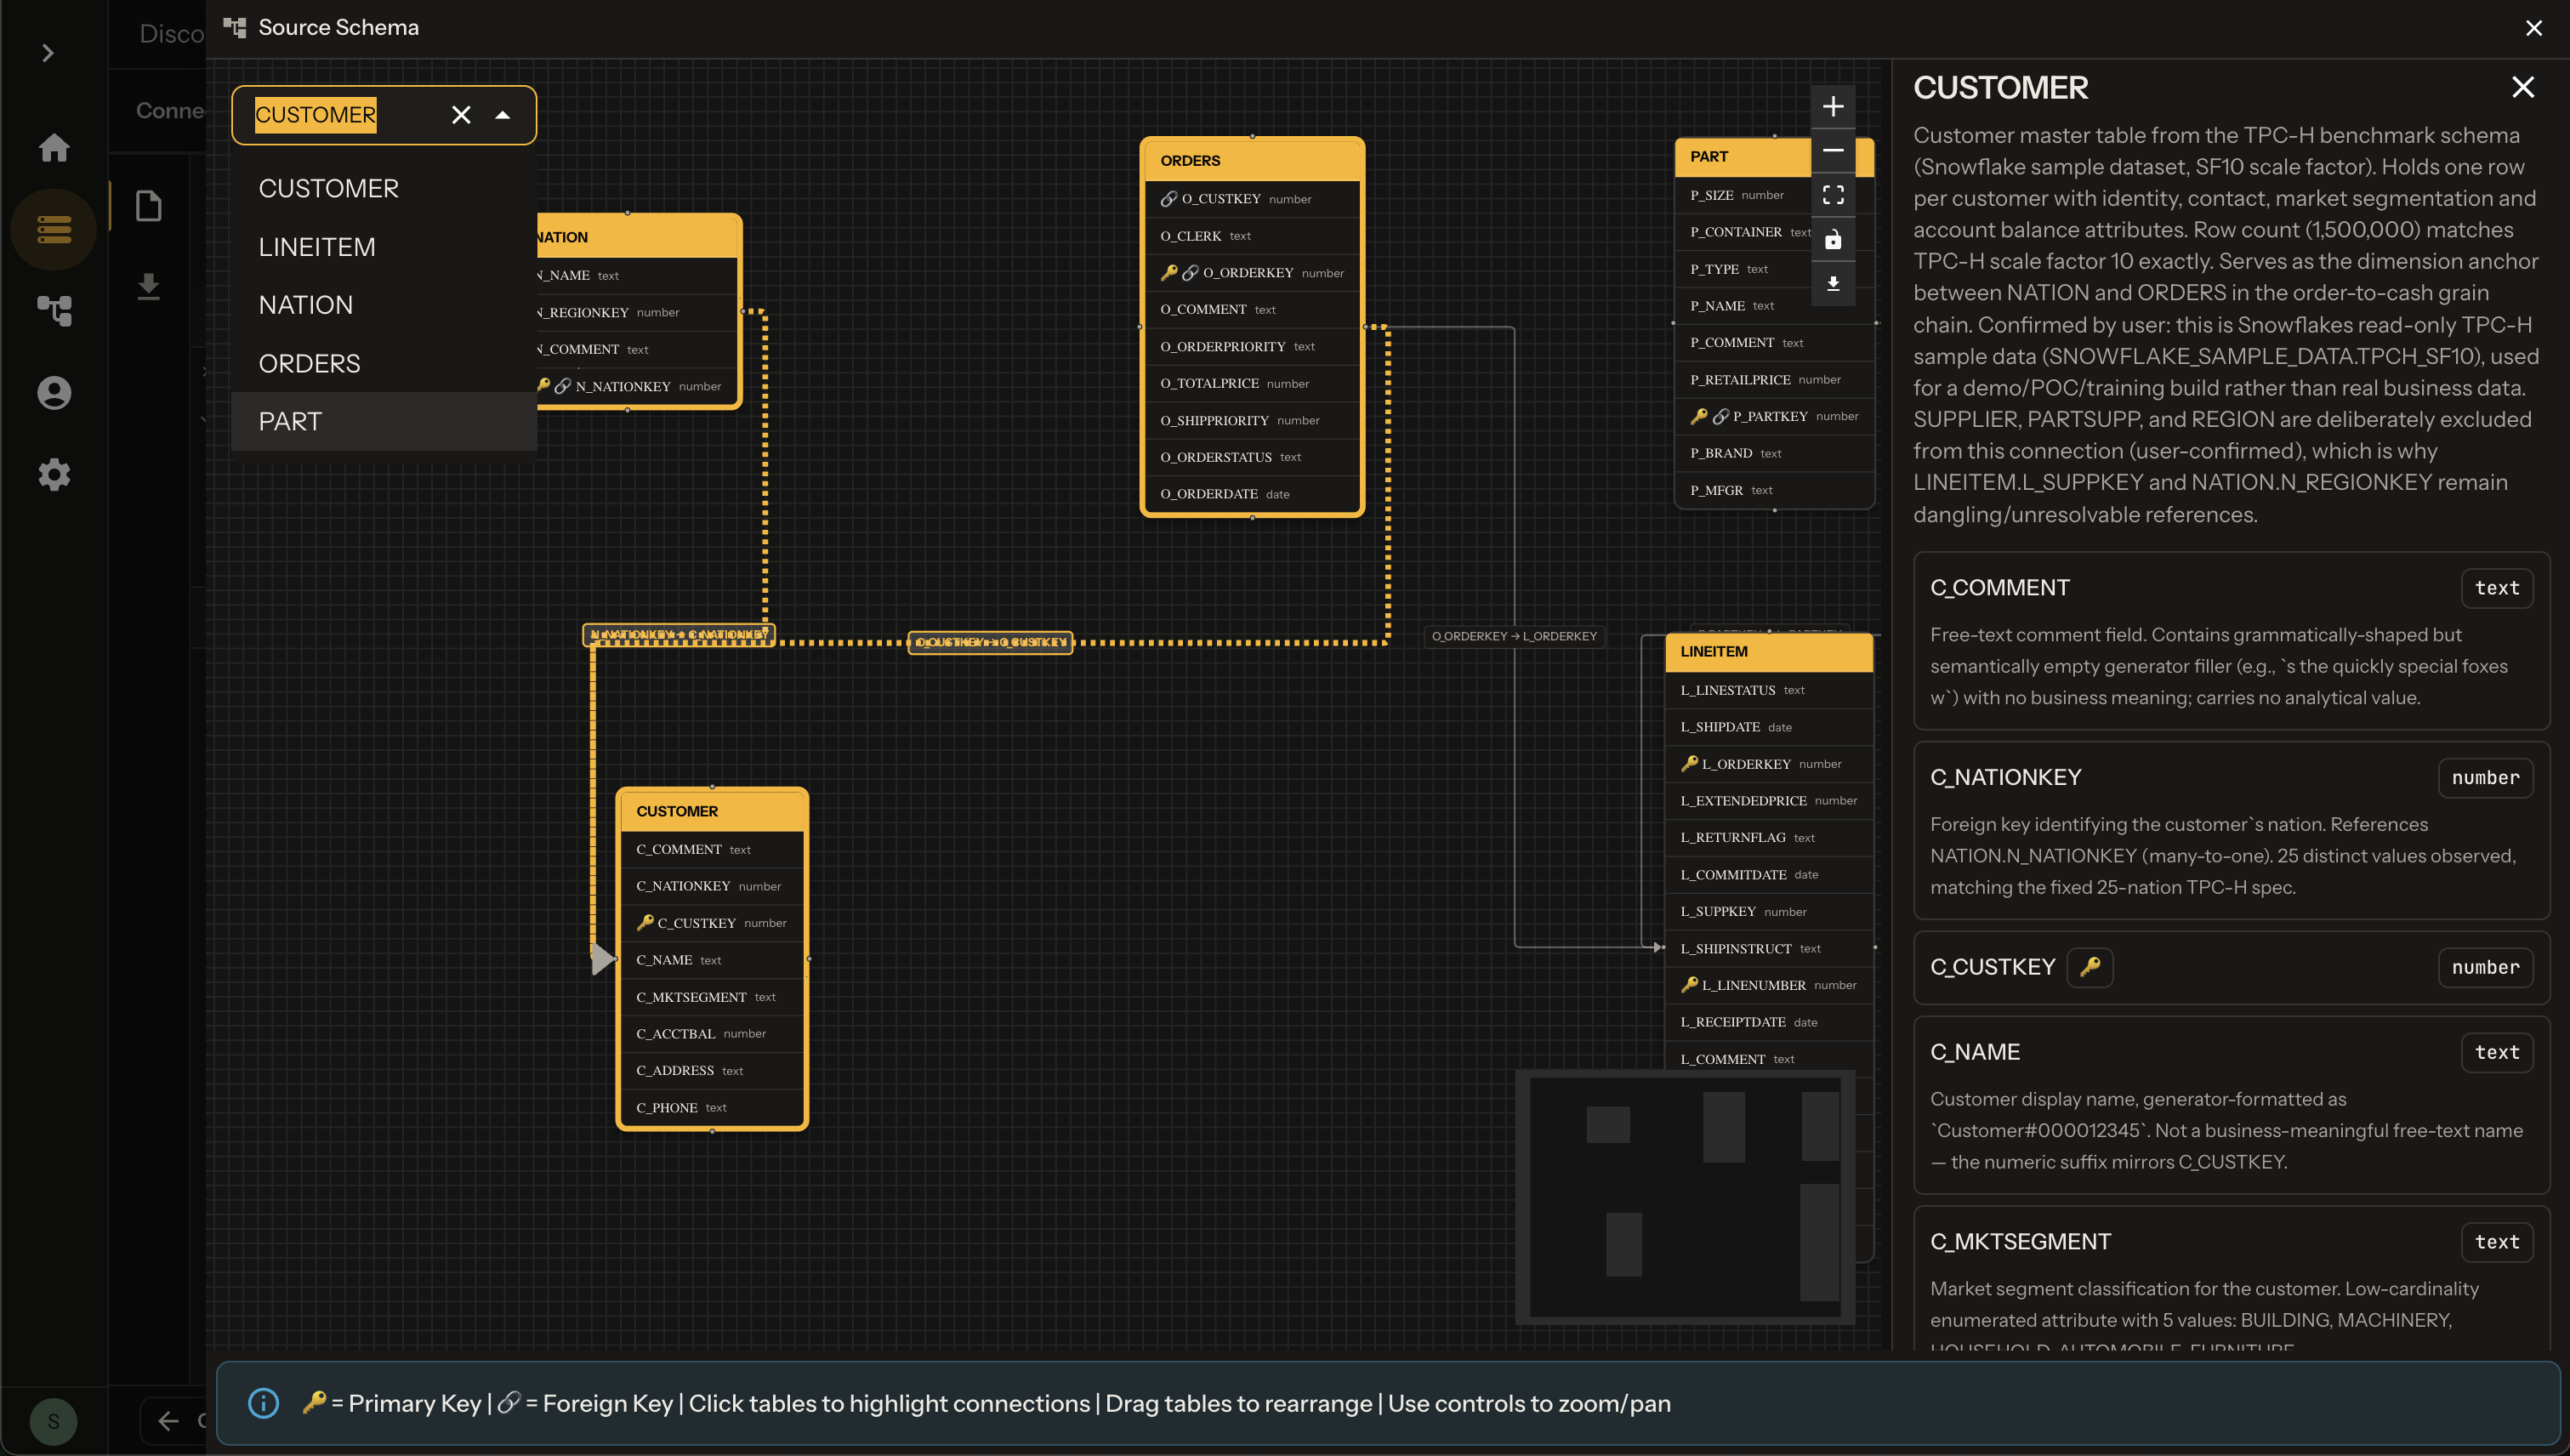The width and height of the screenshot is (2570, 1456).
Task: Click the O_CUSTKEY to C_CUSTKEY edge label
Action: (x=990, y=642)
